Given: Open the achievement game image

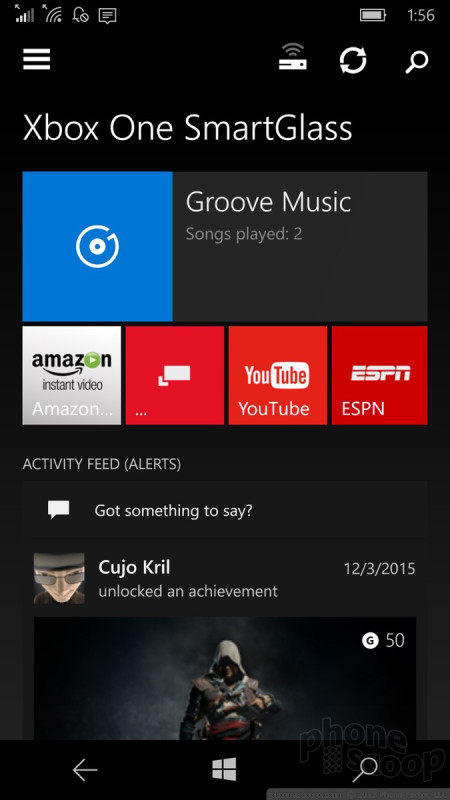Looking at the screenshot, I should click(x=225, y=679).
